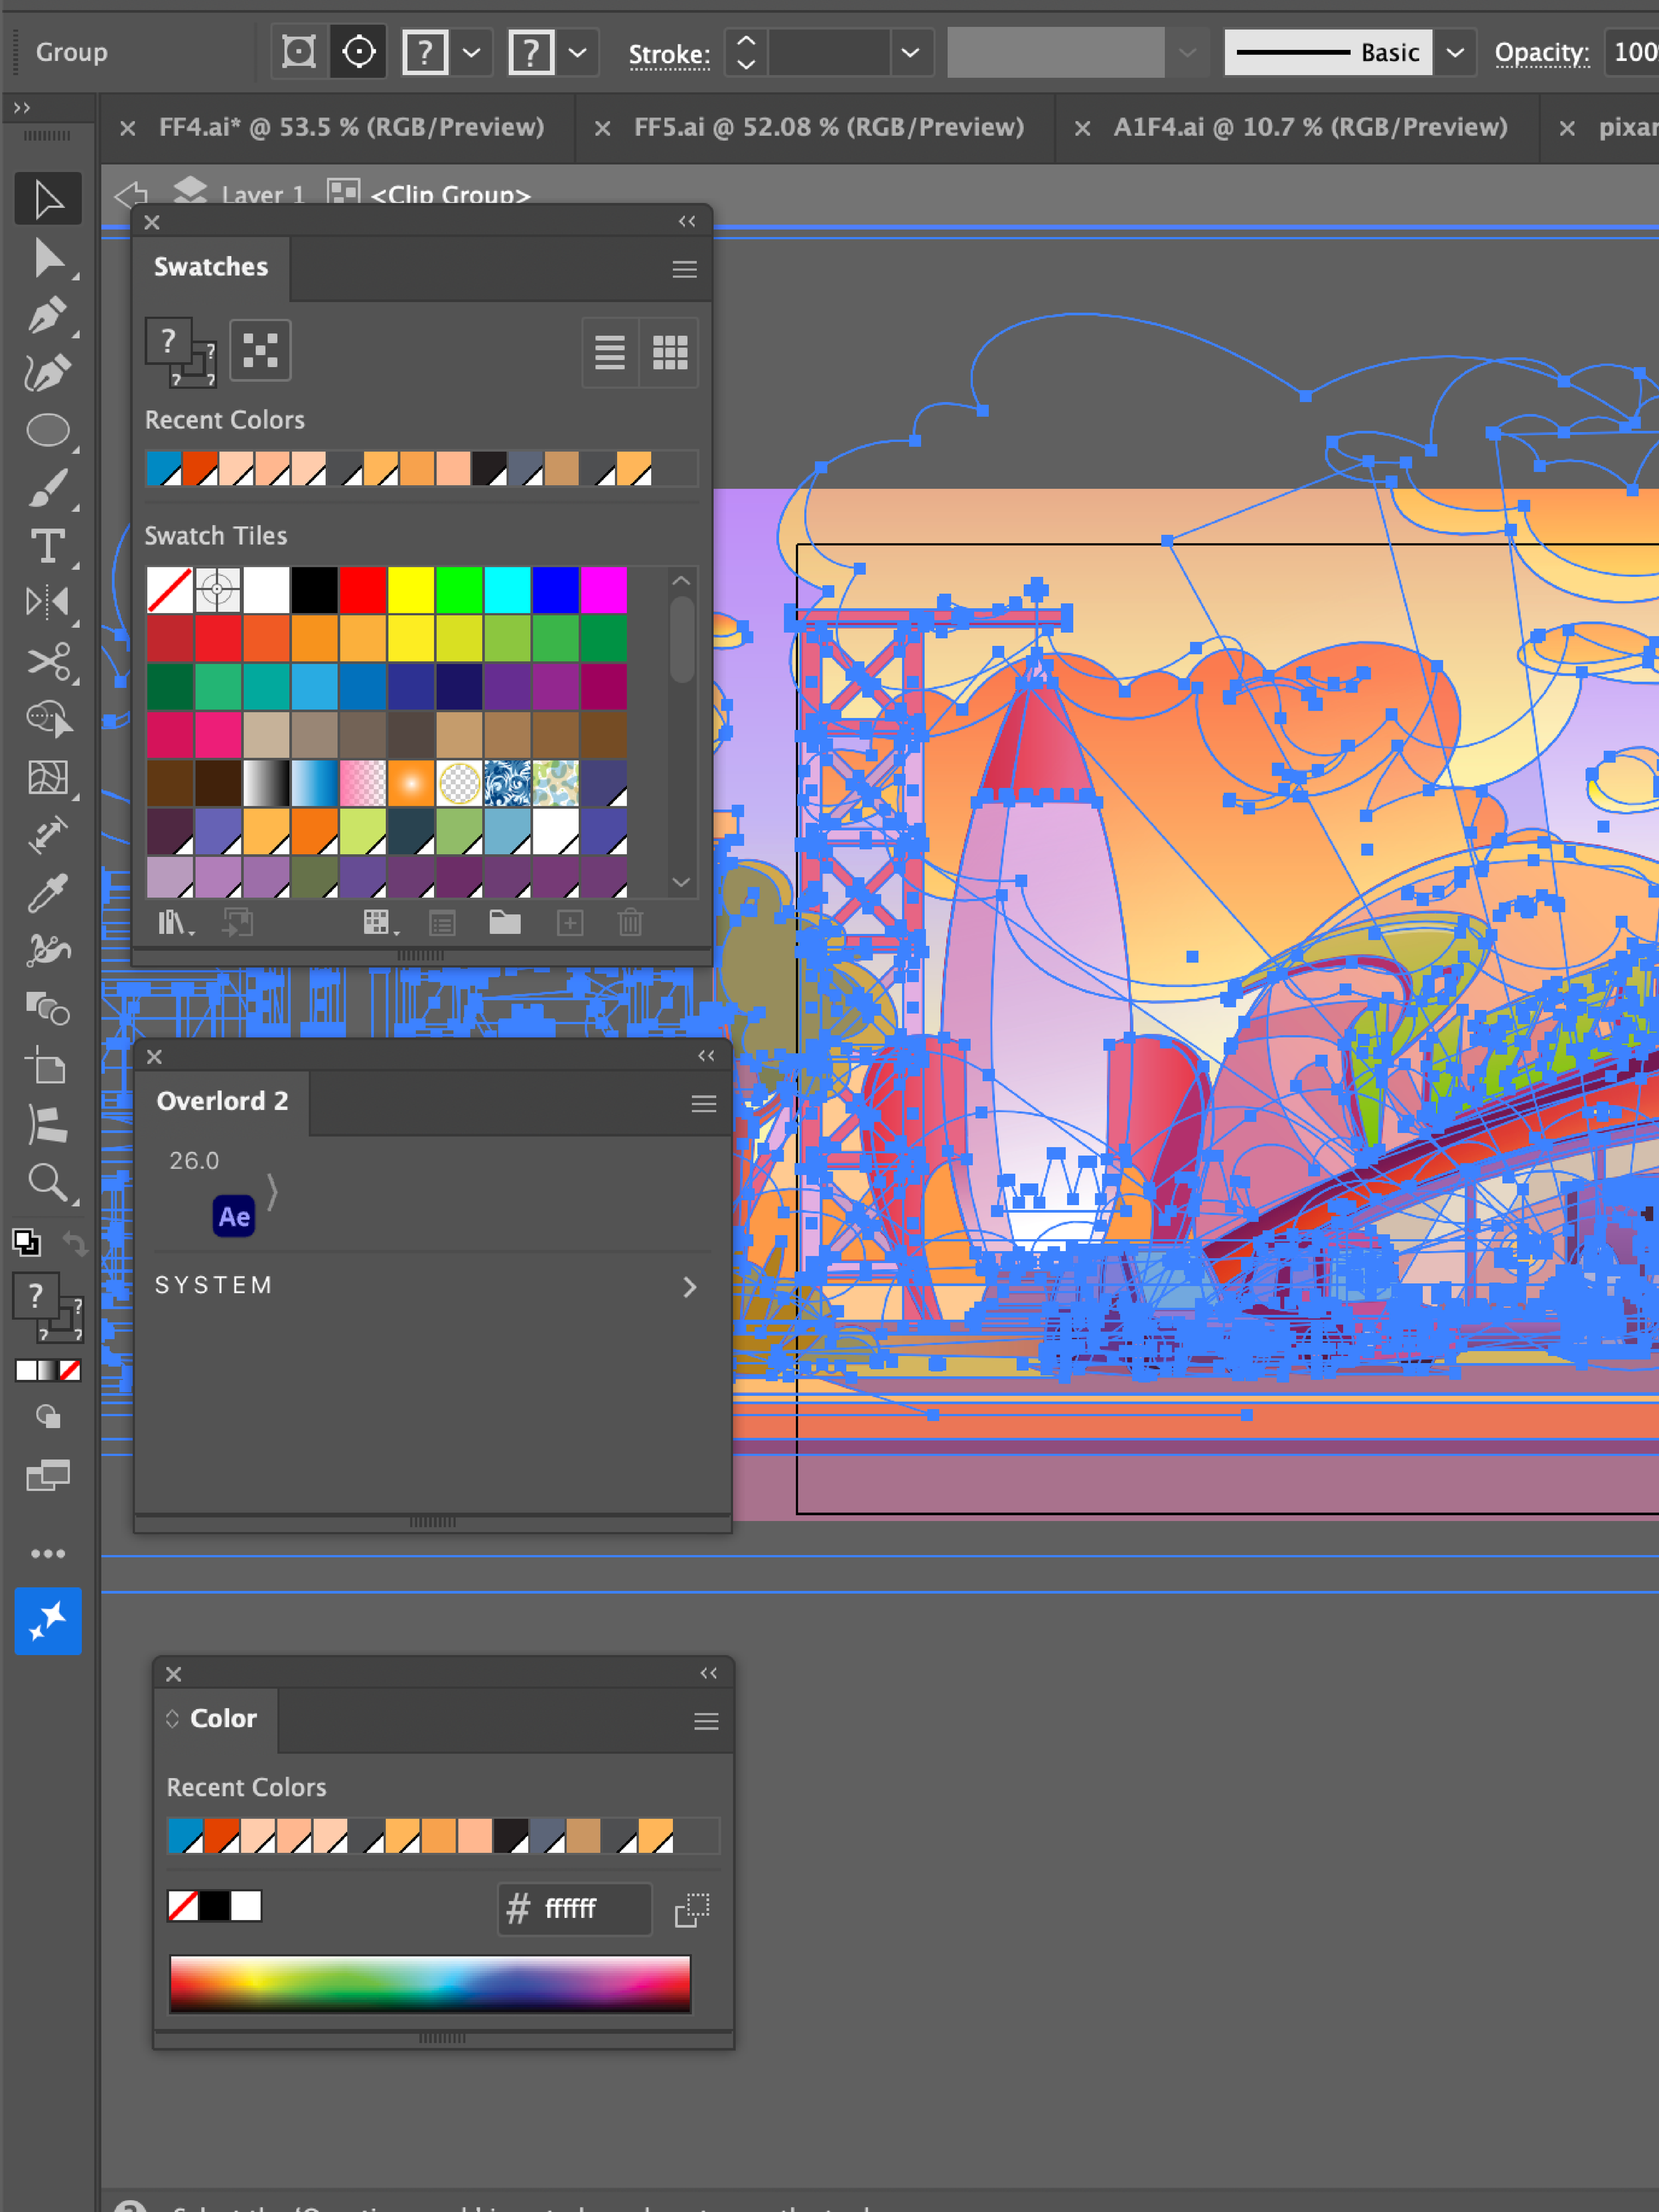Click the hex color input field
The image size is (1659, 2212).
[x=590, y=1908]
